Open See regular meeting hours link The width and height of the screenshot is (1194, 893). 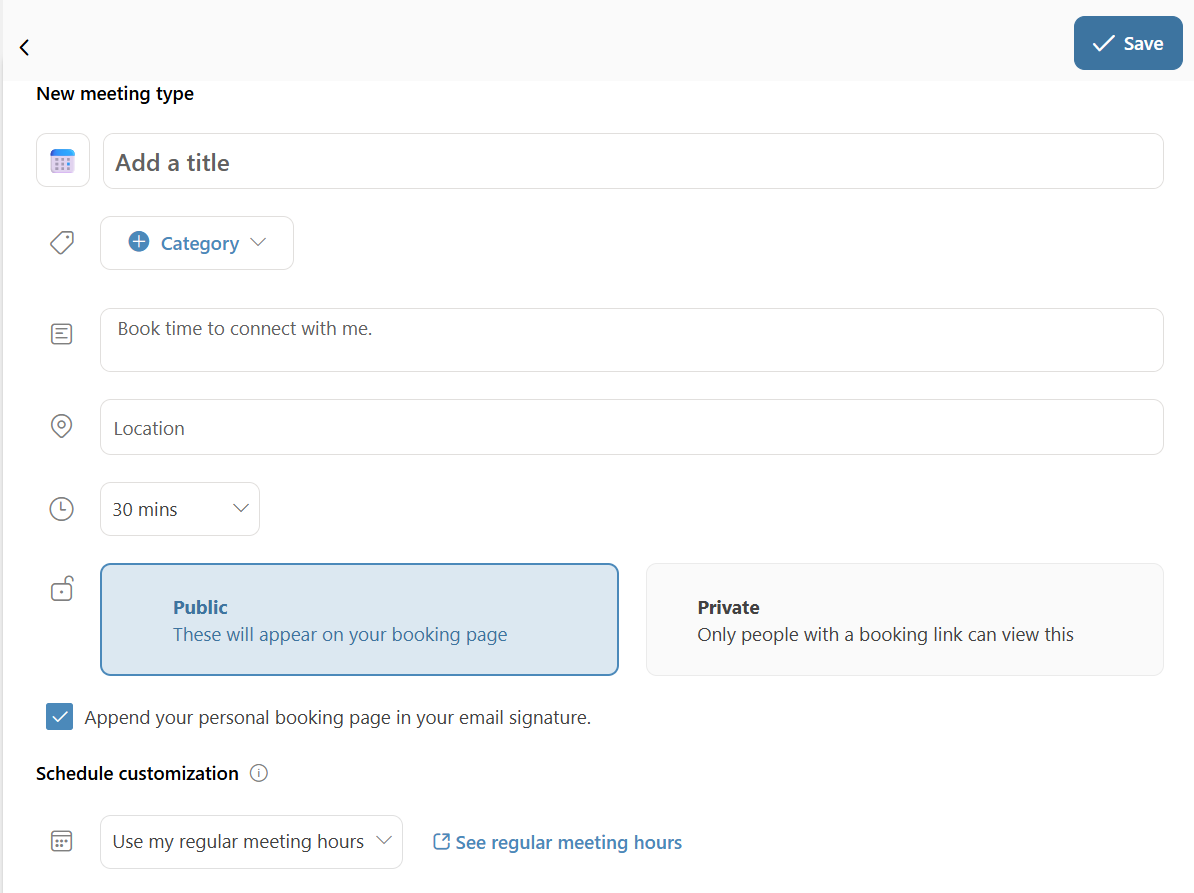pyautogui.click(x=557, y=842)
